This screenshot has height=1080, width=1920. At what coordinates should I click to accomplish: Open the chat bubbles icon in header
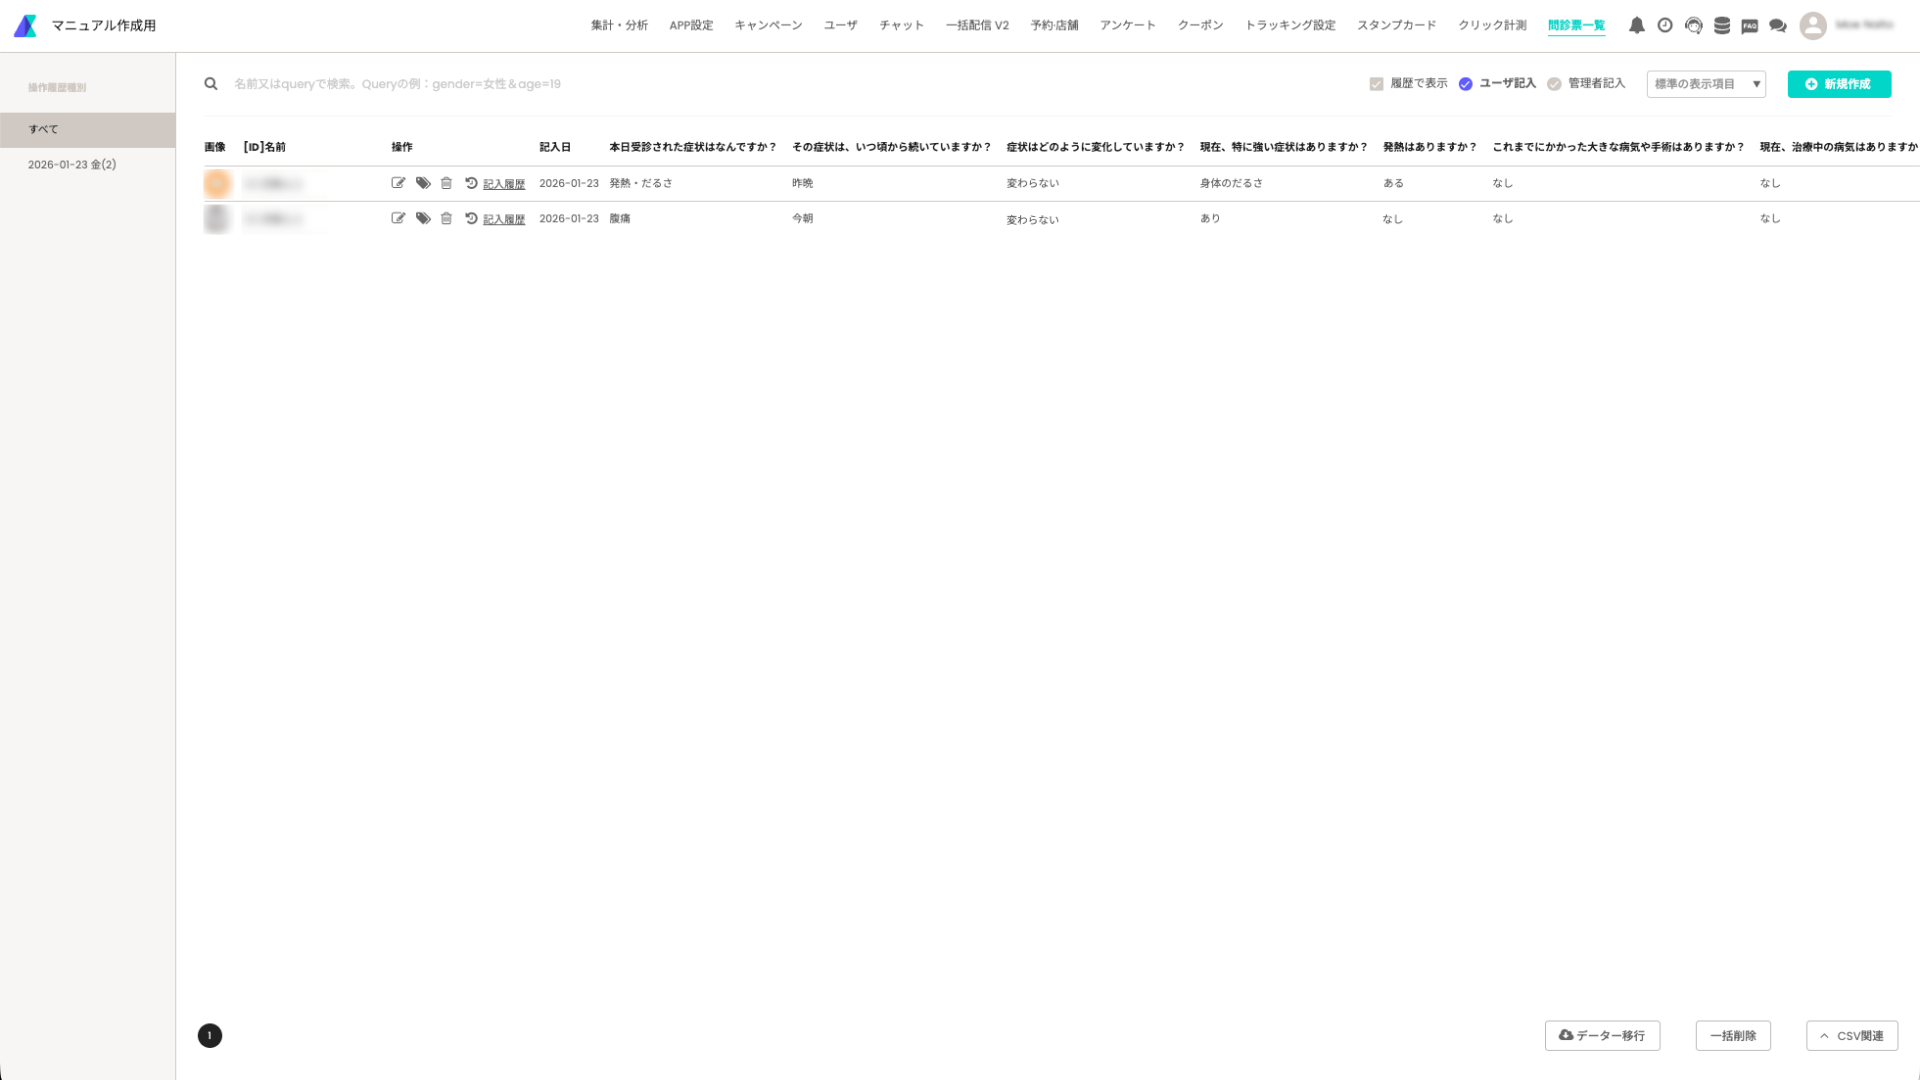point(1778,26)
